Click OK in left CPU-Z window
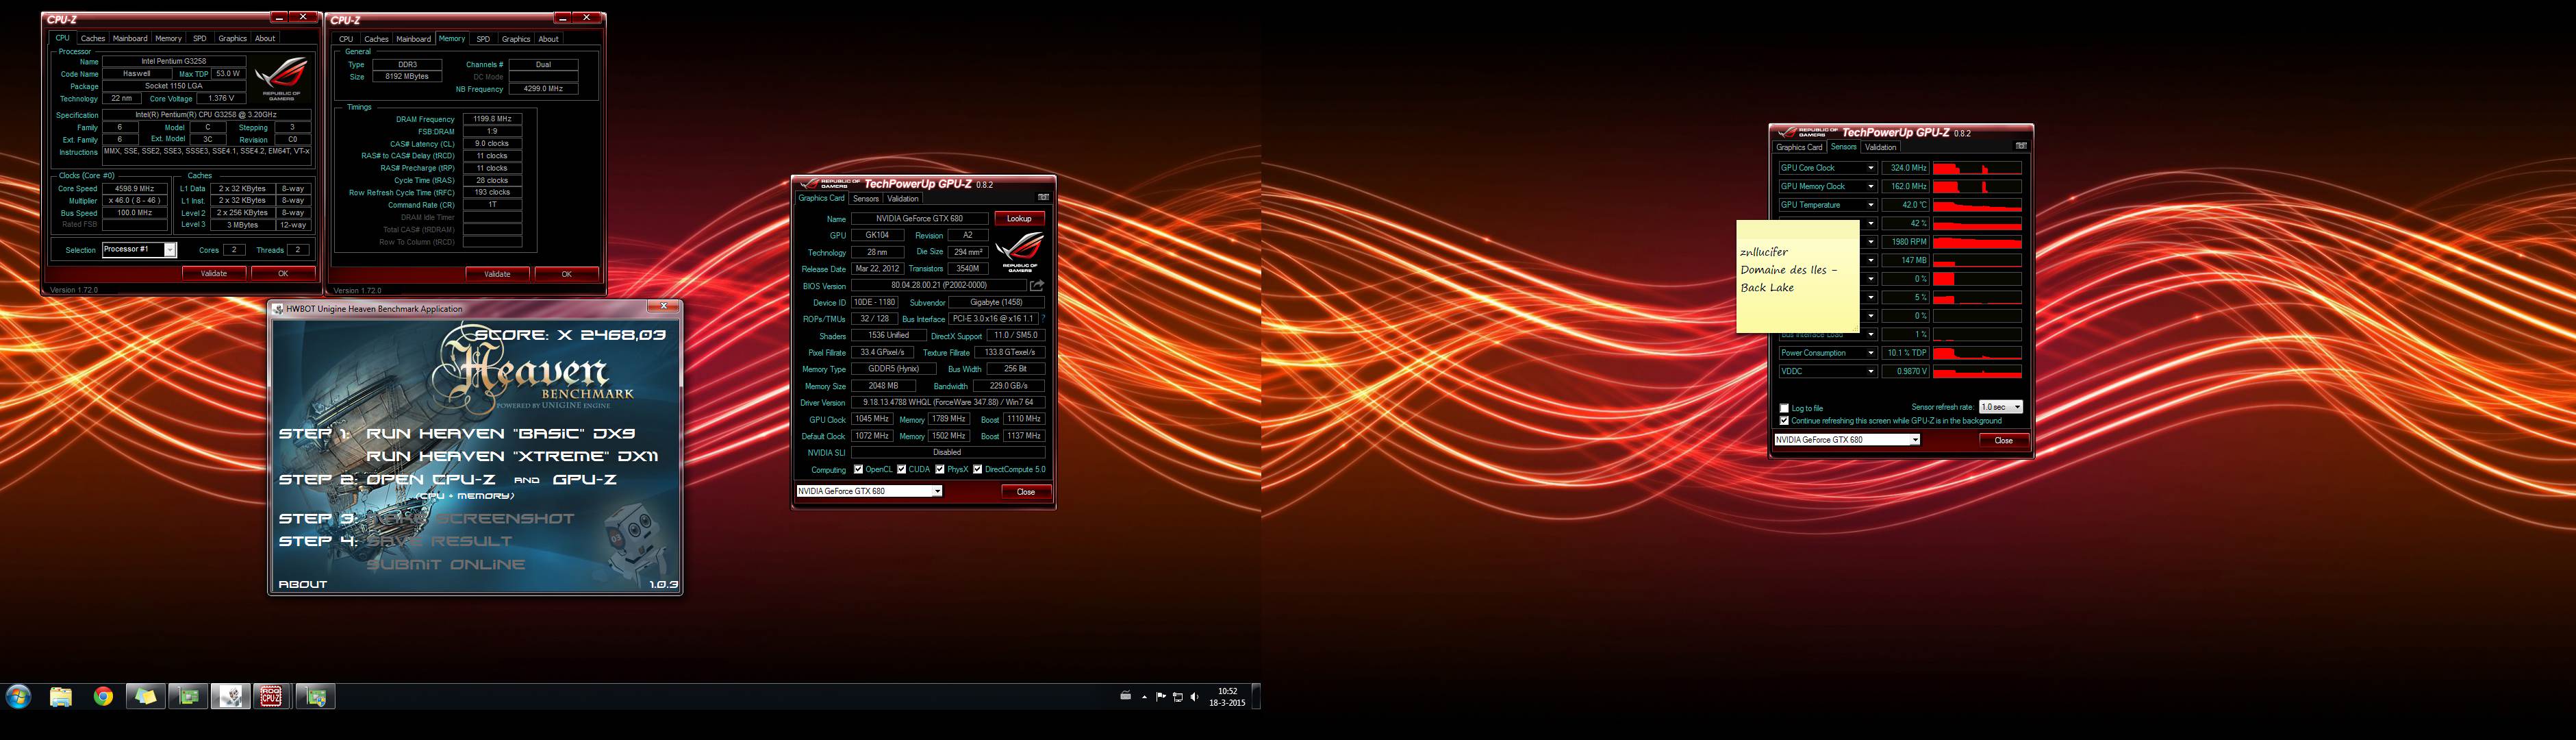 pos(283,273)
